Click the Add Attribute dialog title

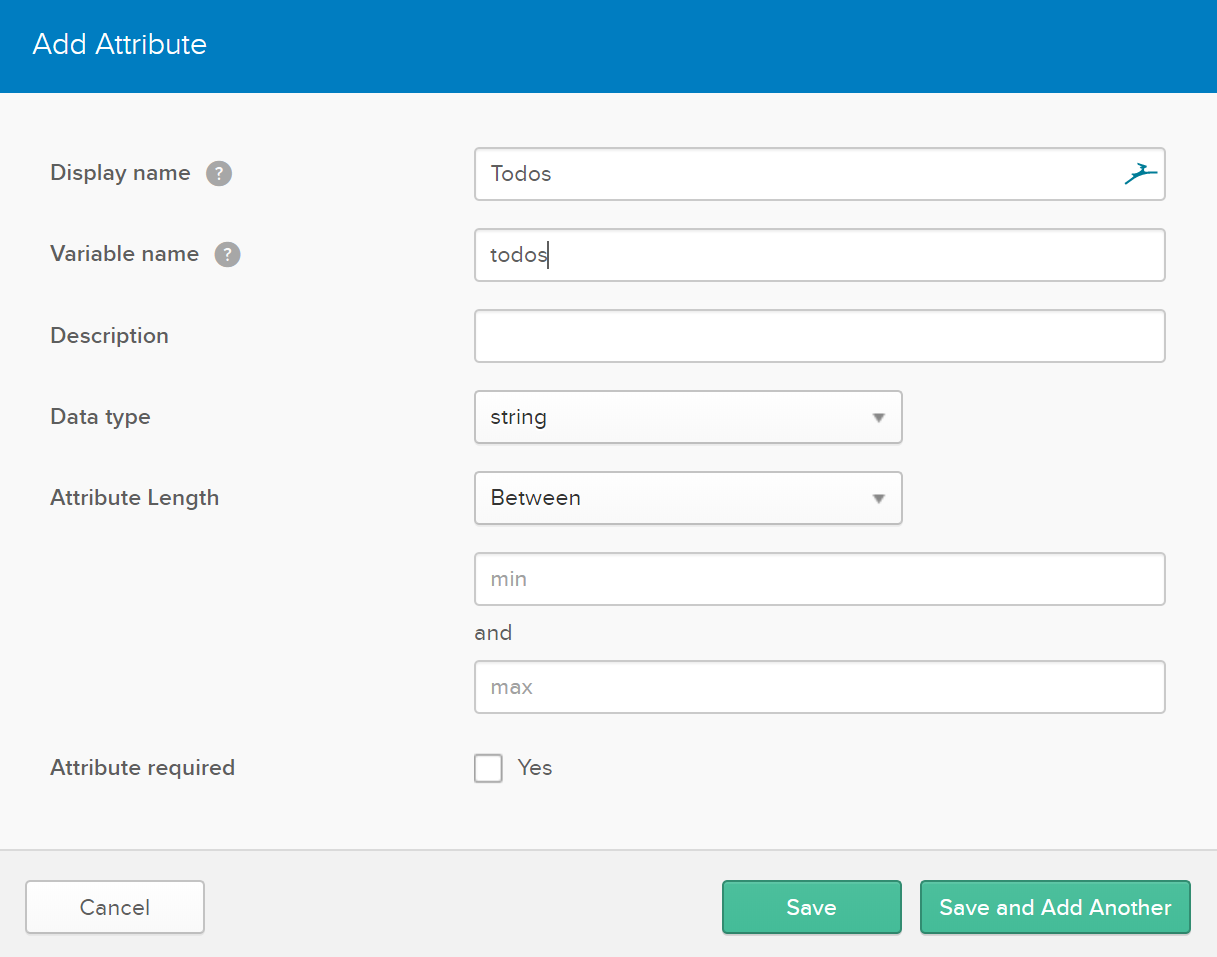coord(120,45)
